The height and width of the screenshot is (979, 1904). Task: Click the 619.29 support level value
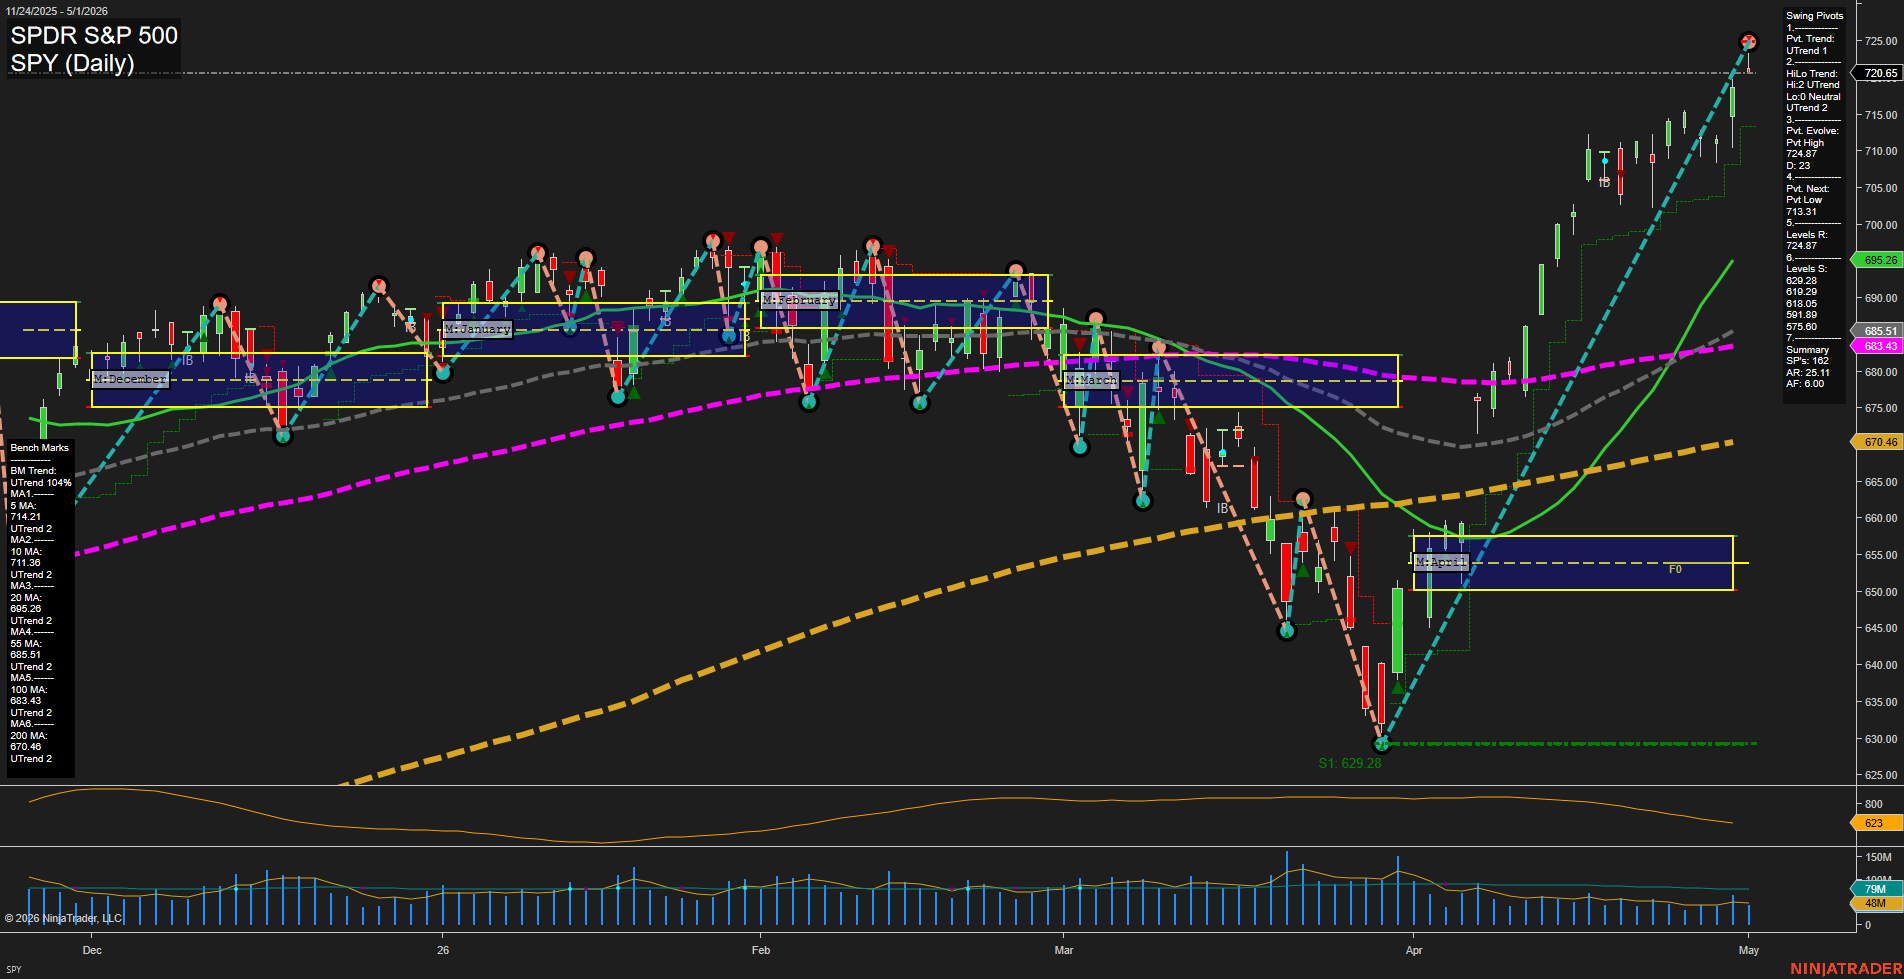point(1801,292)
